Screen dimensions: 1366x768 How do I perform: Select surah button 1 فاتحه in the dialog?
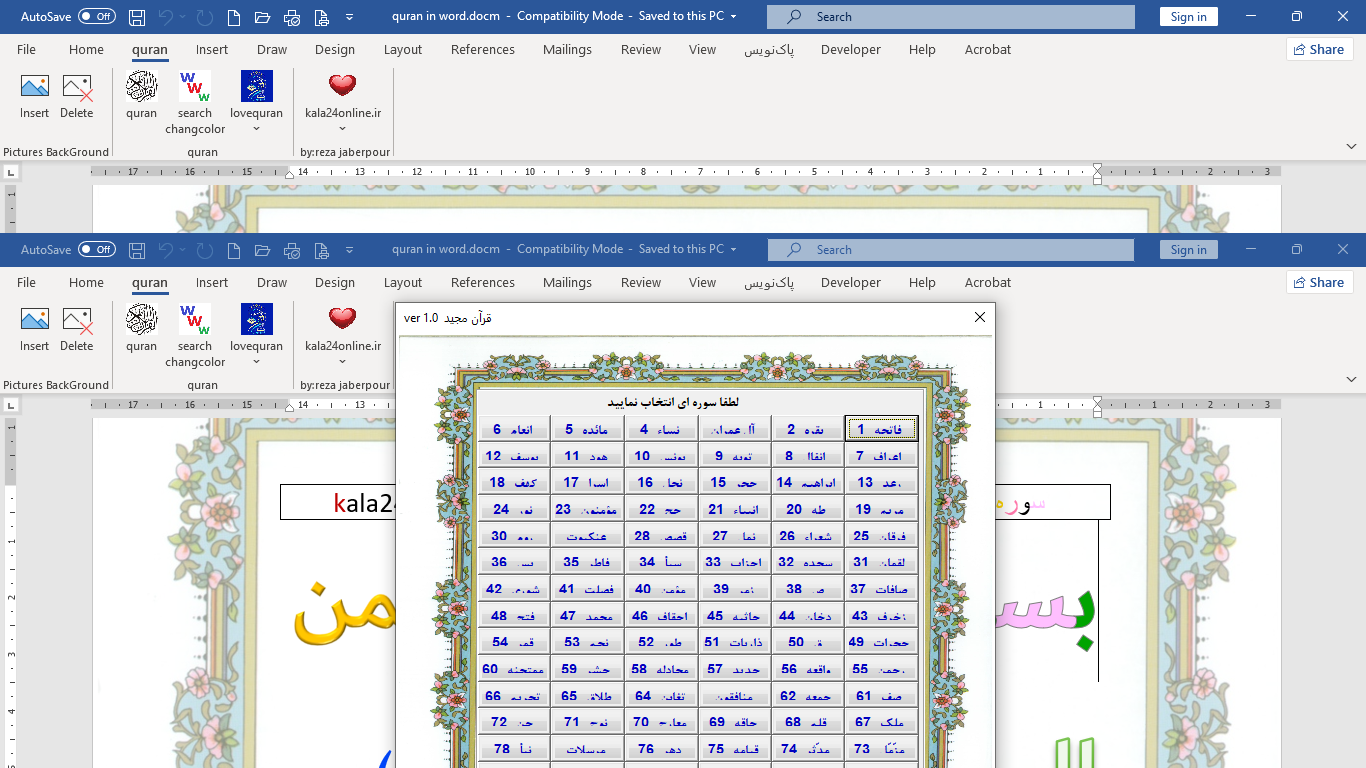880,429
